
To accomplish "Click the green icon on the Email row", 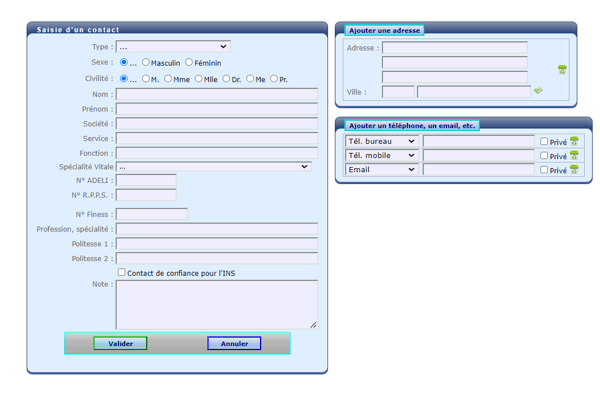I will tap(574, 170).
